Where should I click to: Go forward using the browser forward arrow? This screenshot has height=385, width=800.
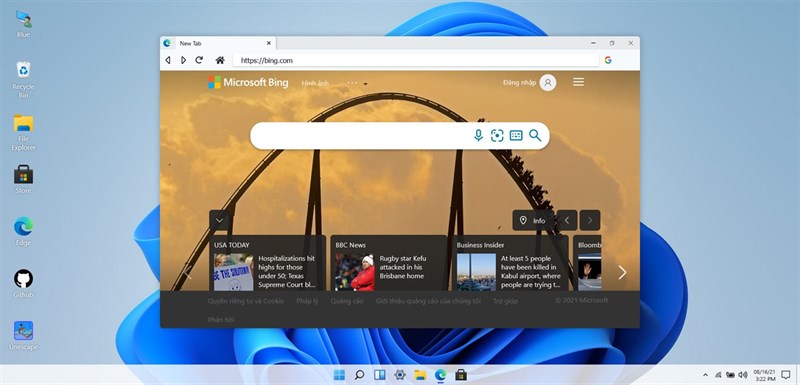point(183,60)
